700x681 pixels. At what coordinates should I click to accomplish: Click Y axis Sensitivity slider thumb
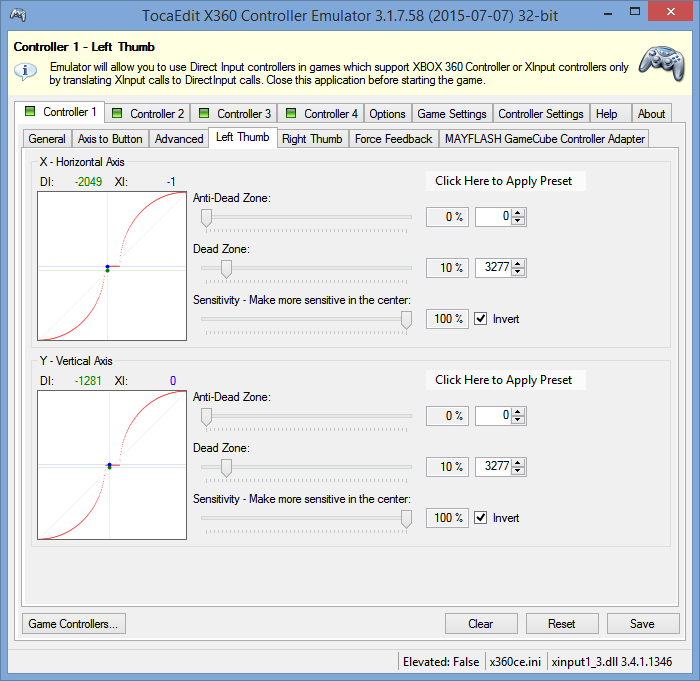tap(406, 519)
